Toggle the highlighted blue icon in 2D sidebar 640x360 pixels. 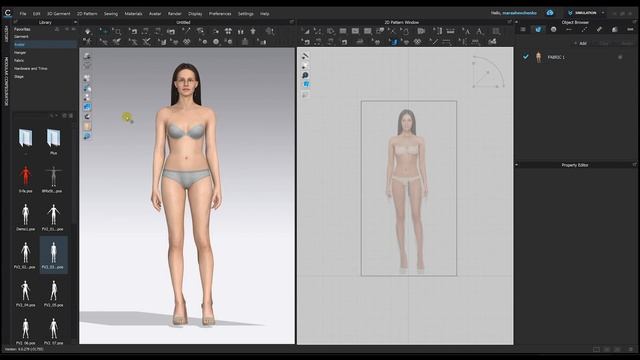pos(306,84)
